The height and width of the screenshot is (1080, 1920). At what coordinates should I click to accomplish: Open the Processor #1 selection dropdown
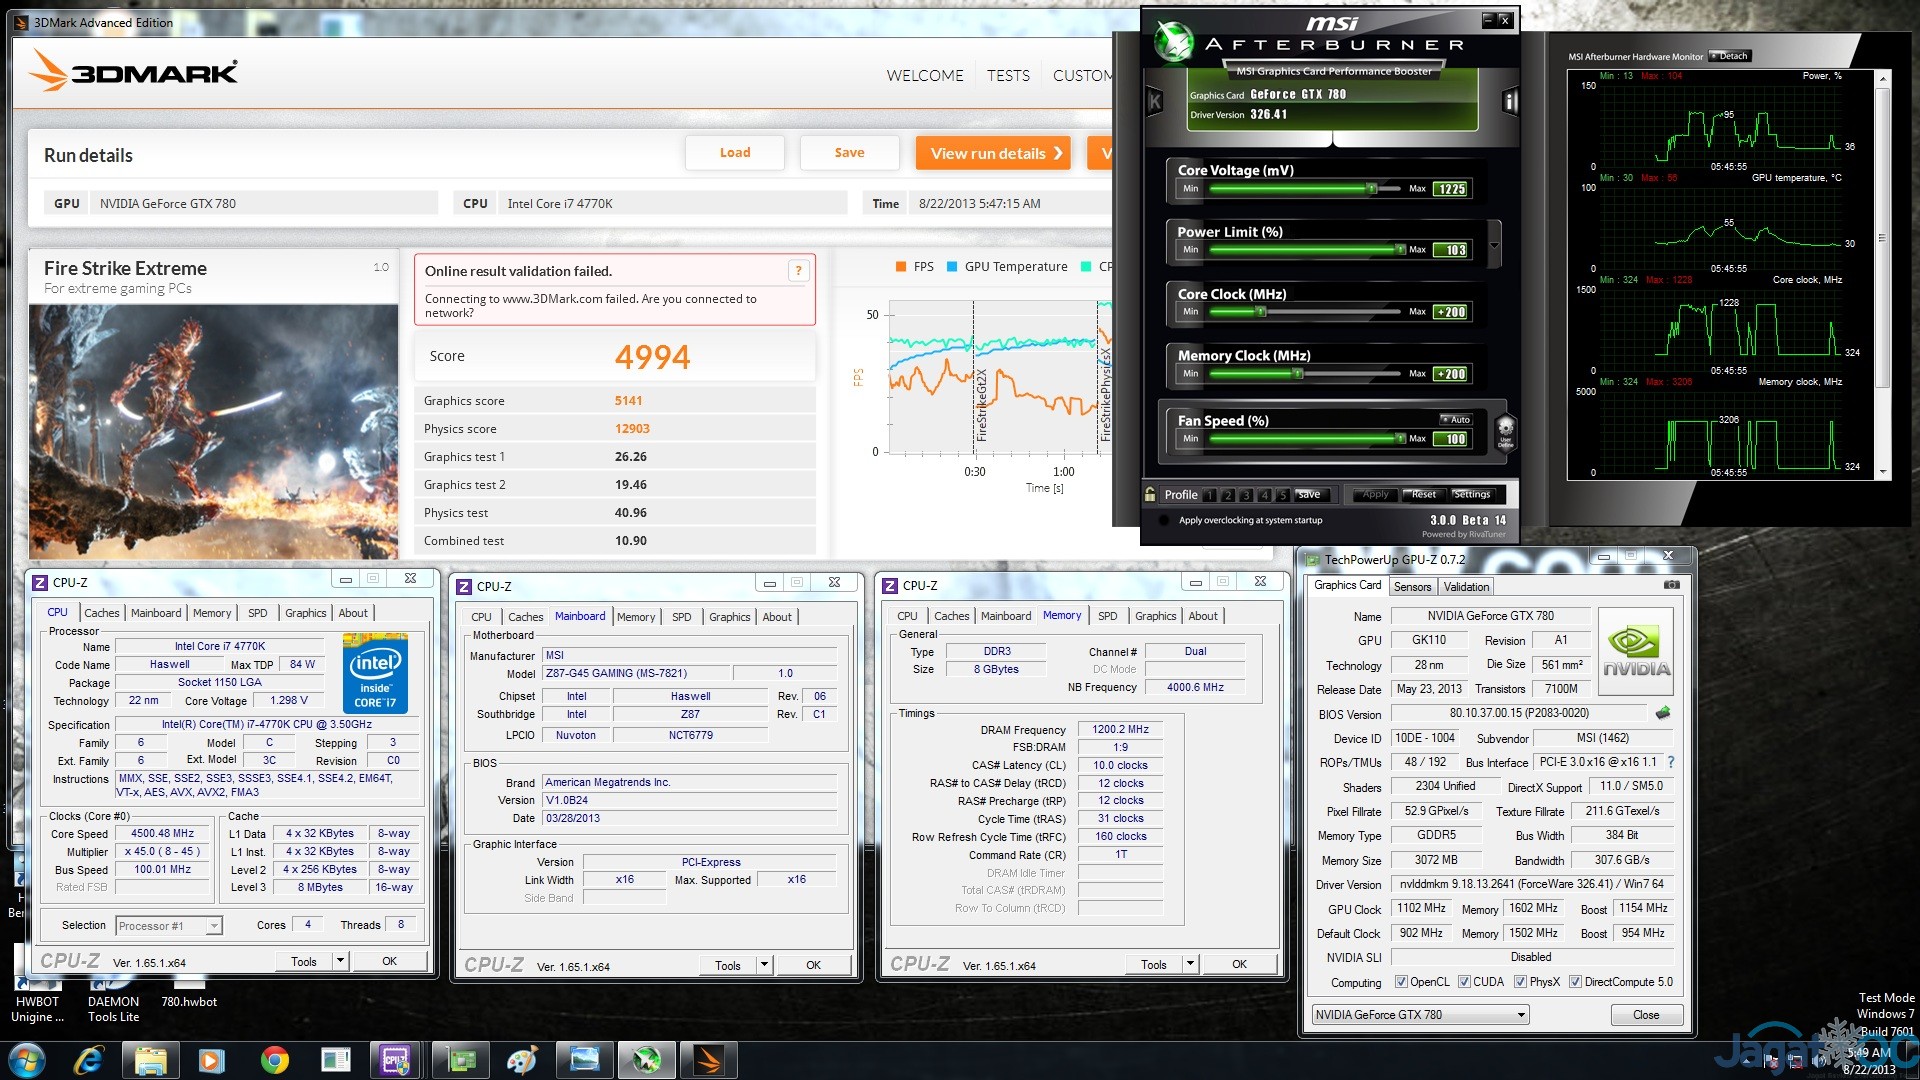(x=213, y=926)
